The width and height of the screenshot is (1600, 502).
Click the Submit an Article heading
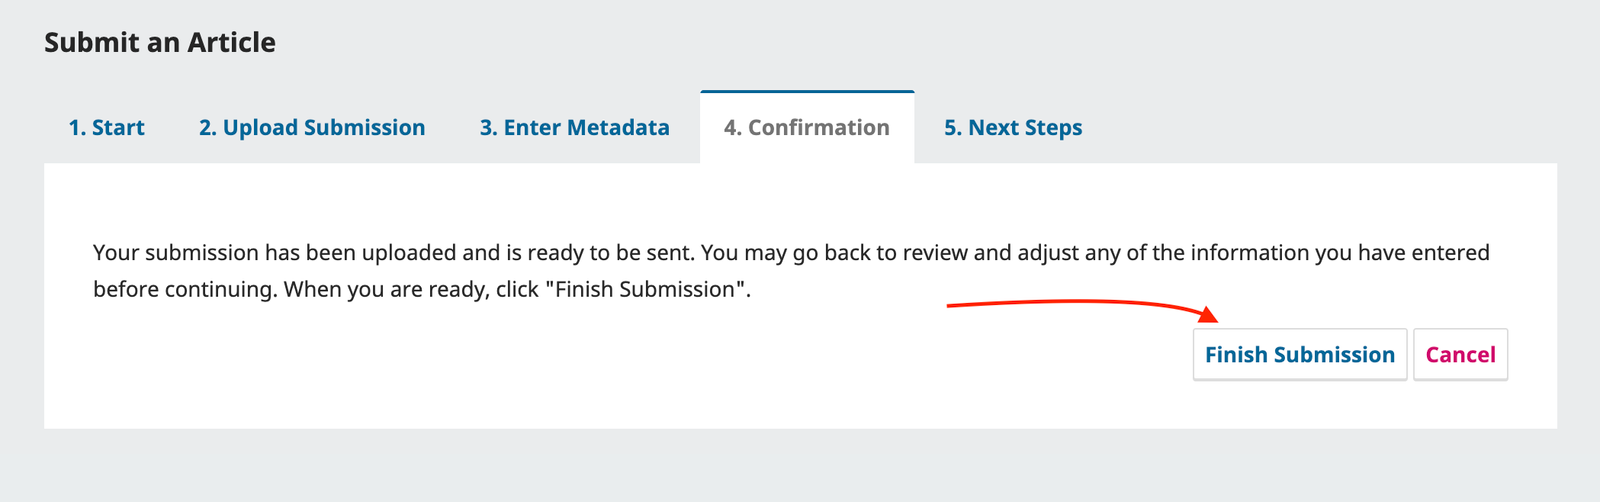[160, 43]
